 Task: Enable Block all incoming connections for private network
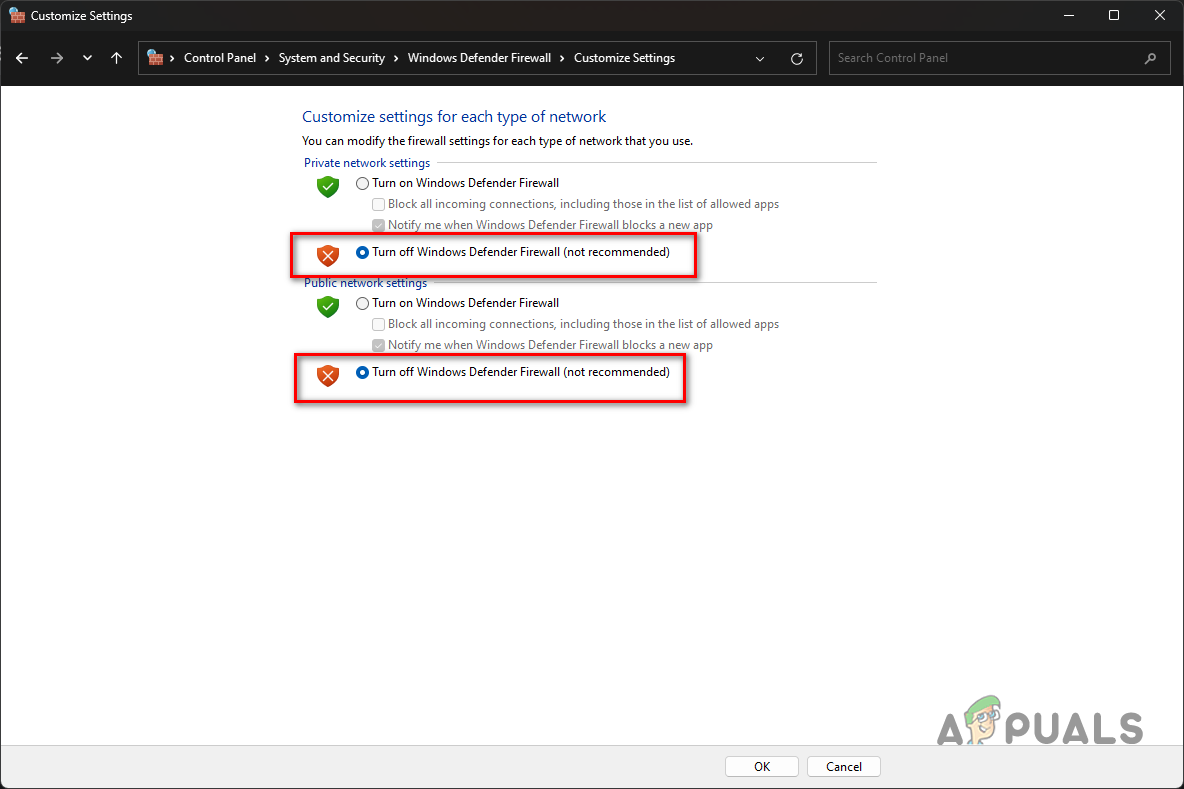pos(378,204)
